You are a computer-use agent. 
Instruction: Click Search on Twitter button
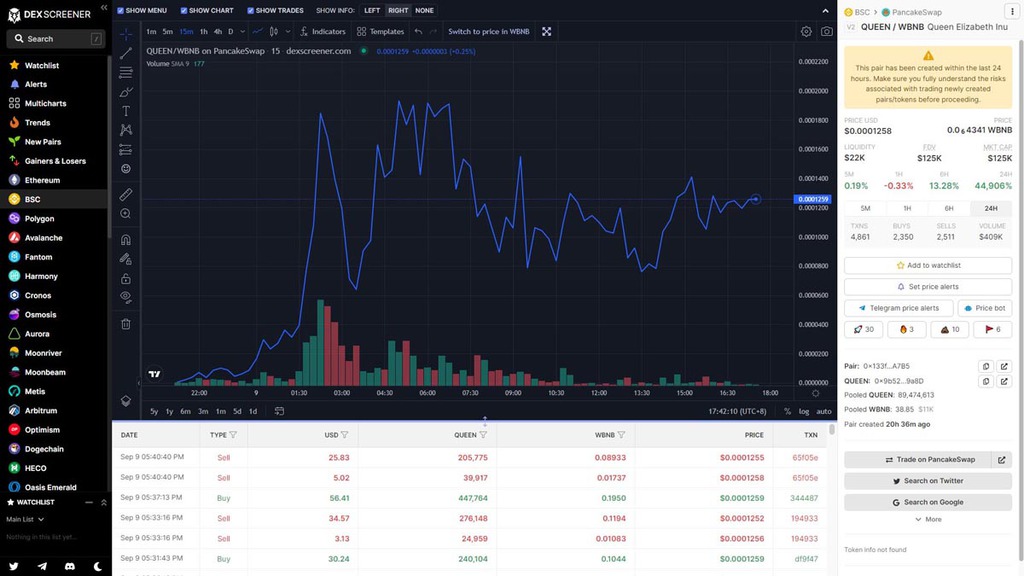pos(928,481)
